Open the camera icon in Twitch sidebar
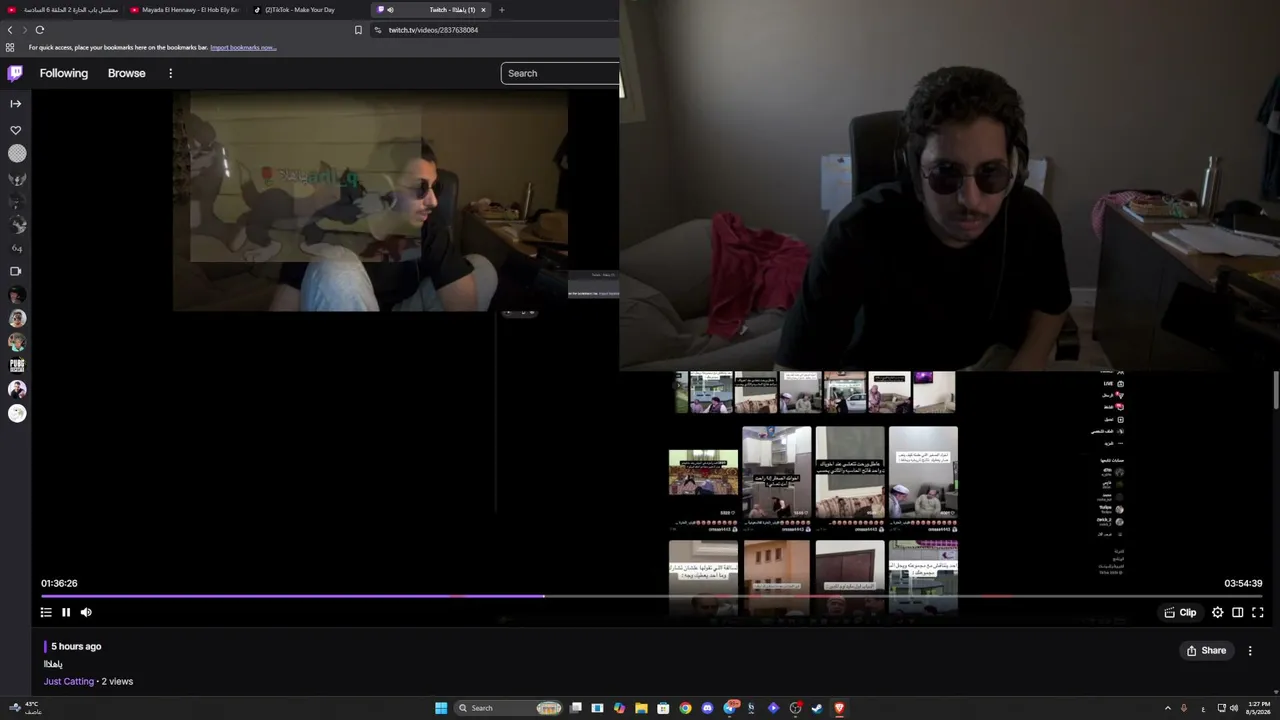 (x=15, y=271)
